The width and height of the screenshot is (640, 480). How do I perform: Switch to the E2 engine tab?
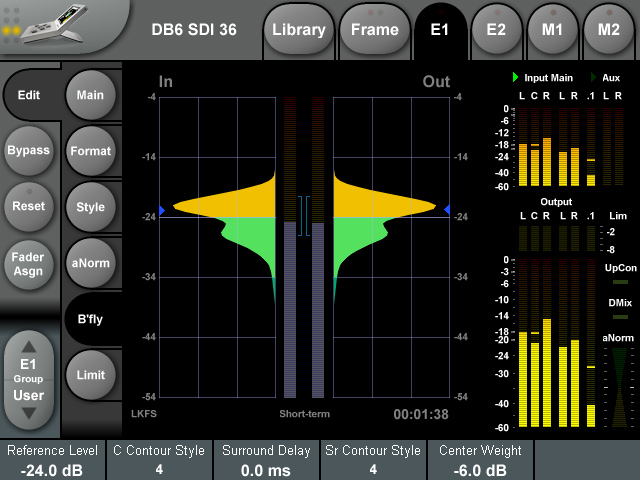pyautogui.click(x=496, y=30)
